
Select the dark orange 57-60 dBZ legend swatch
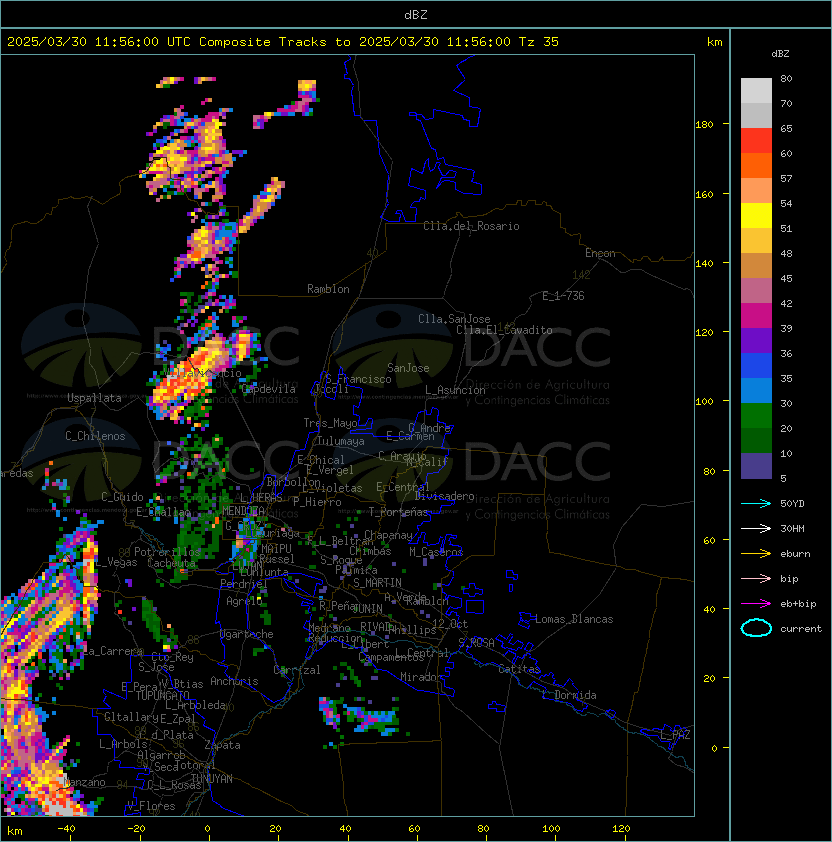(x=756, y=165)
